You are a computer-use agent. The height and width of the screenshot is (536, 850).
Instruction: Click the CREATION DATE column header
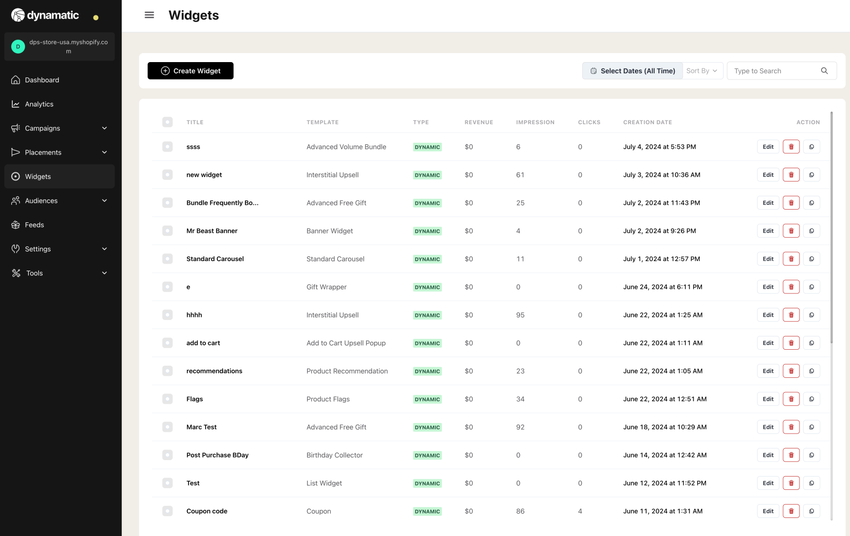[x=647, y=122]
